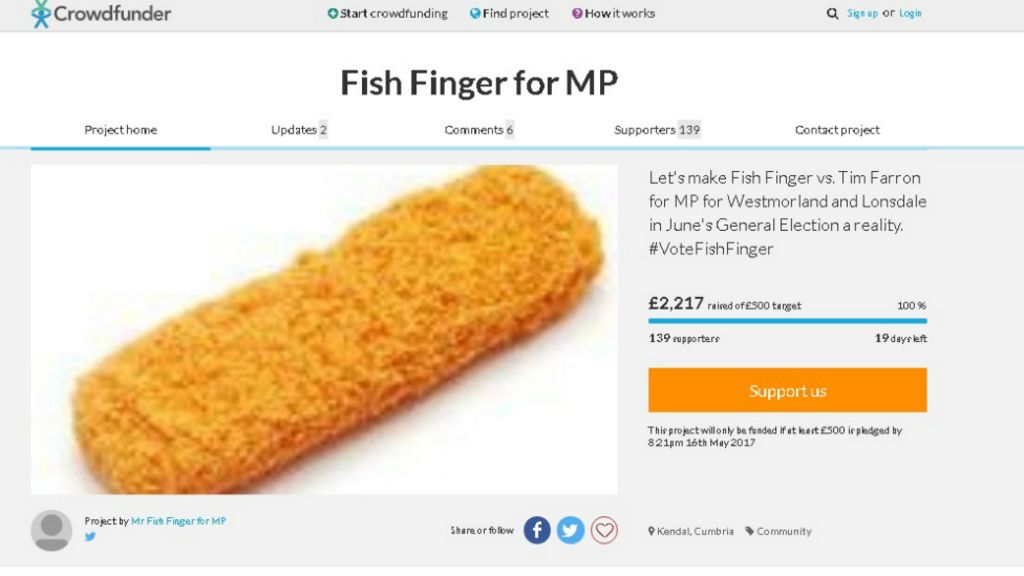Click the Kendal, Cumbria location tag
Image resolution: width=1024 pixels, height=576 pixels.
click(x=691, y=531)
